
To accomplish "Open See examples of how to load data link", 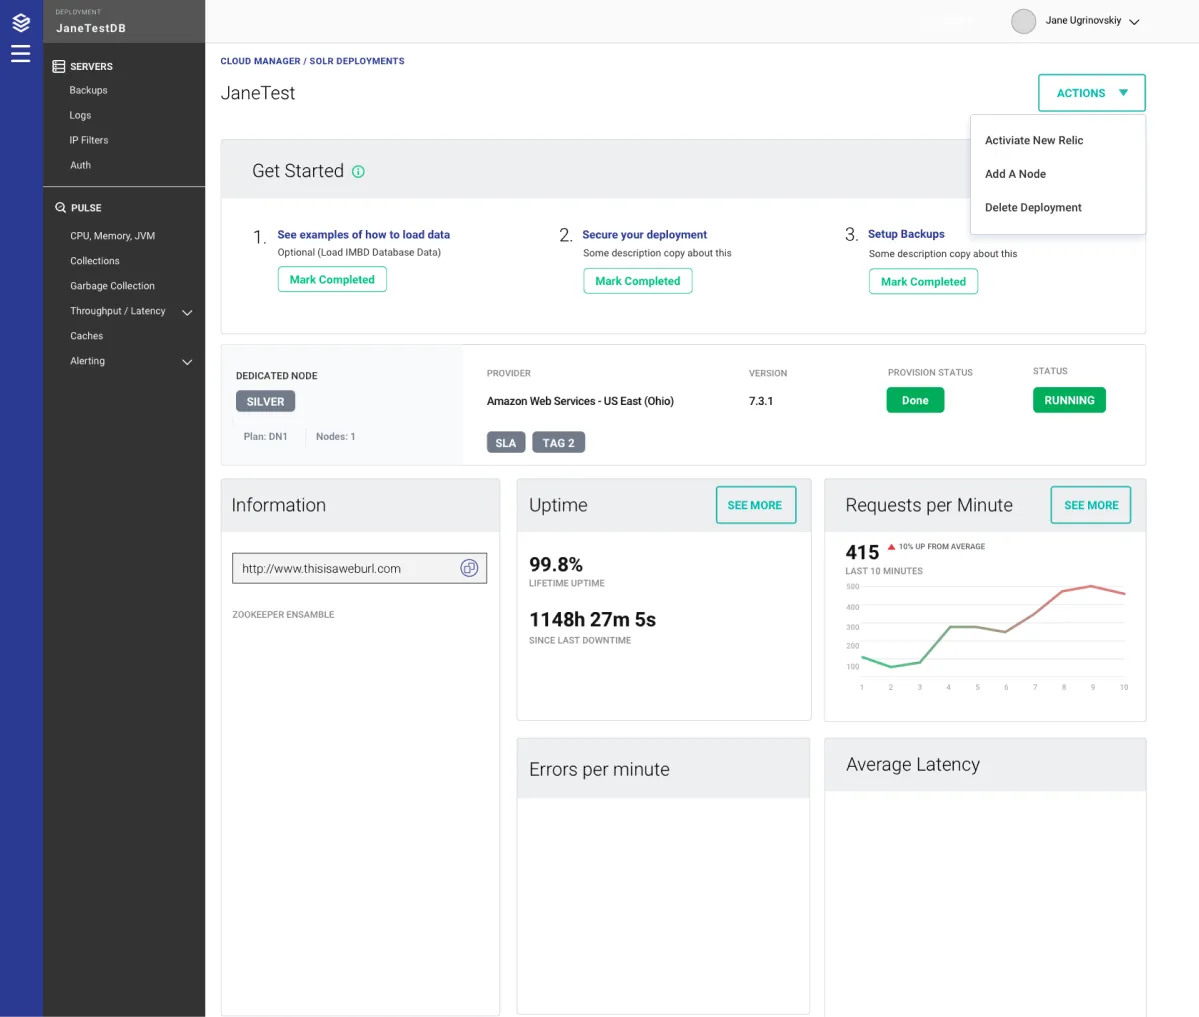I will coord(363,235).
